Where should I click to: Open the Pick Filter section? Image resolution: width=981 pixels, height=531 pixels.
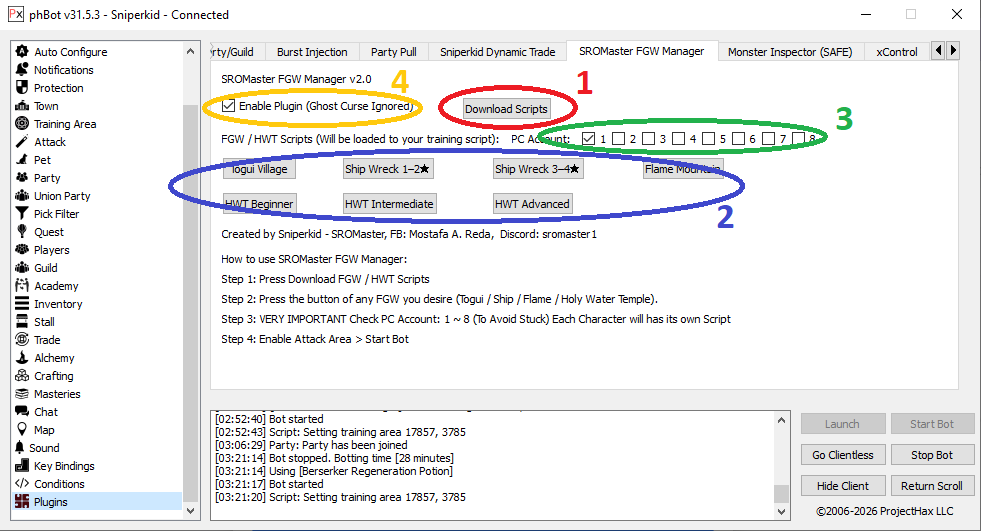tap(56, 214)
